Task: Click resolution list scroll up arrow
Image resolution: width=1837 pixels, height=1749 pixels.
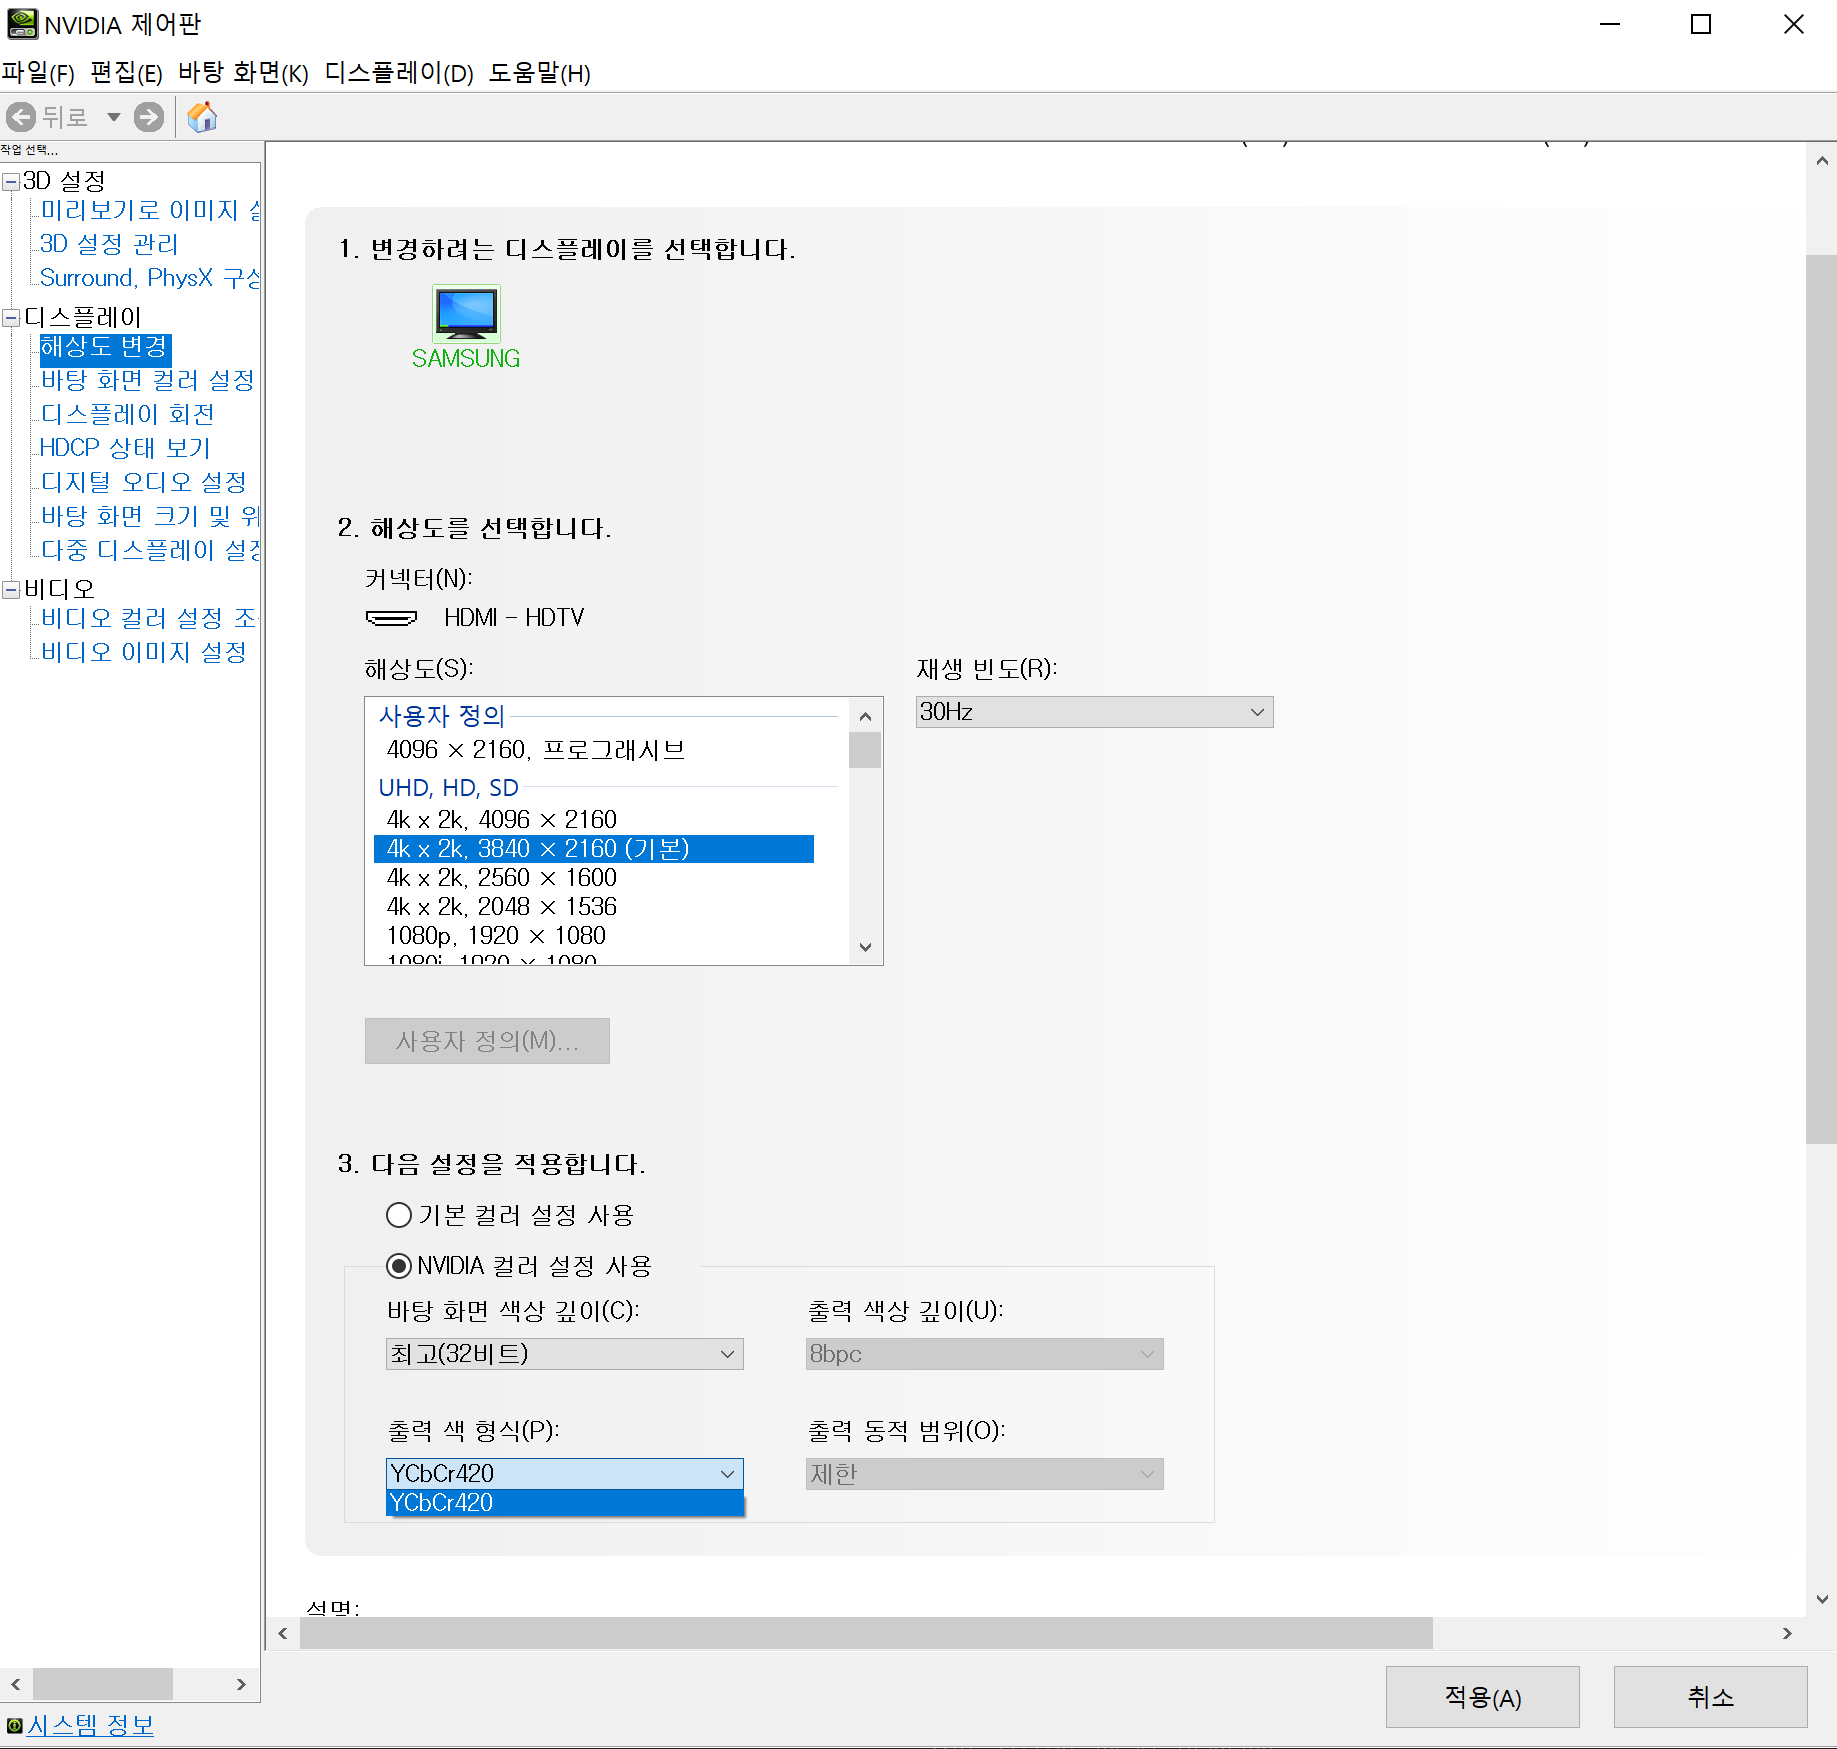Action: click(865, 715)
